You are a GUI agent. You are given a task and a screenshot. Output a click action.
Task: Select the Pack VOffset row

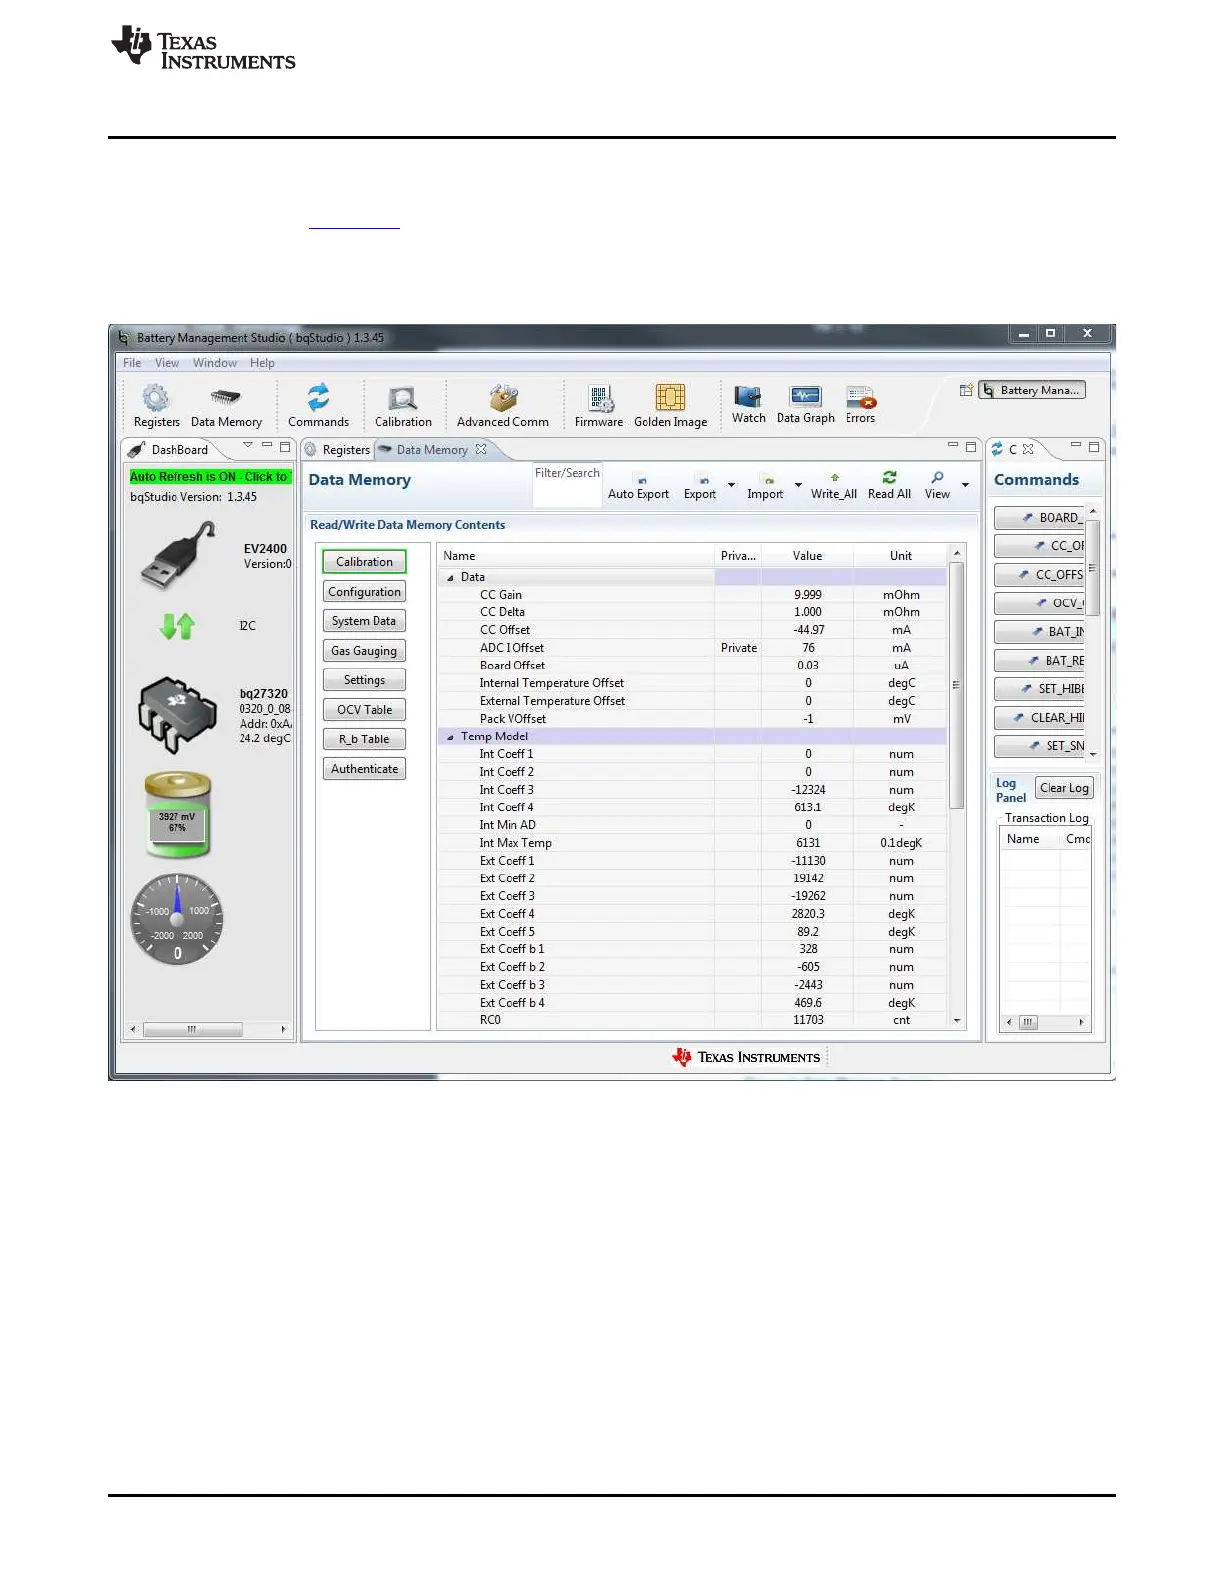click(x=692, y=719)
